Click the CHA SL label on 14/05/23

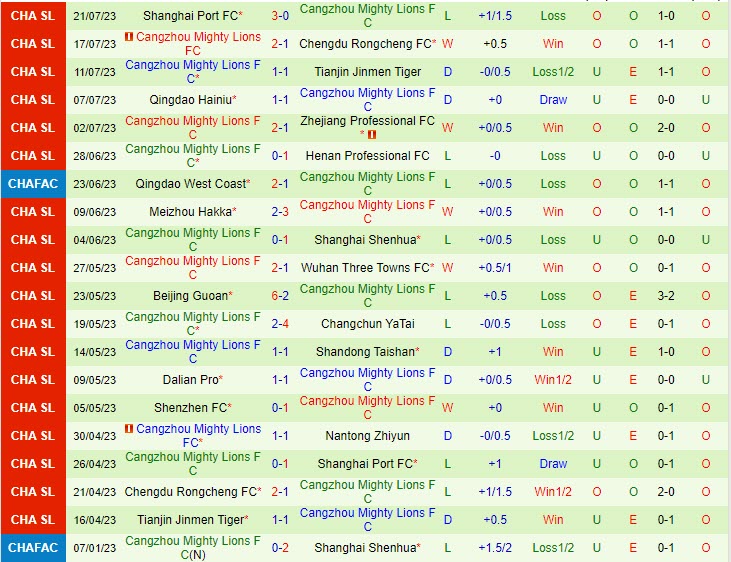[x=33, y=352]
